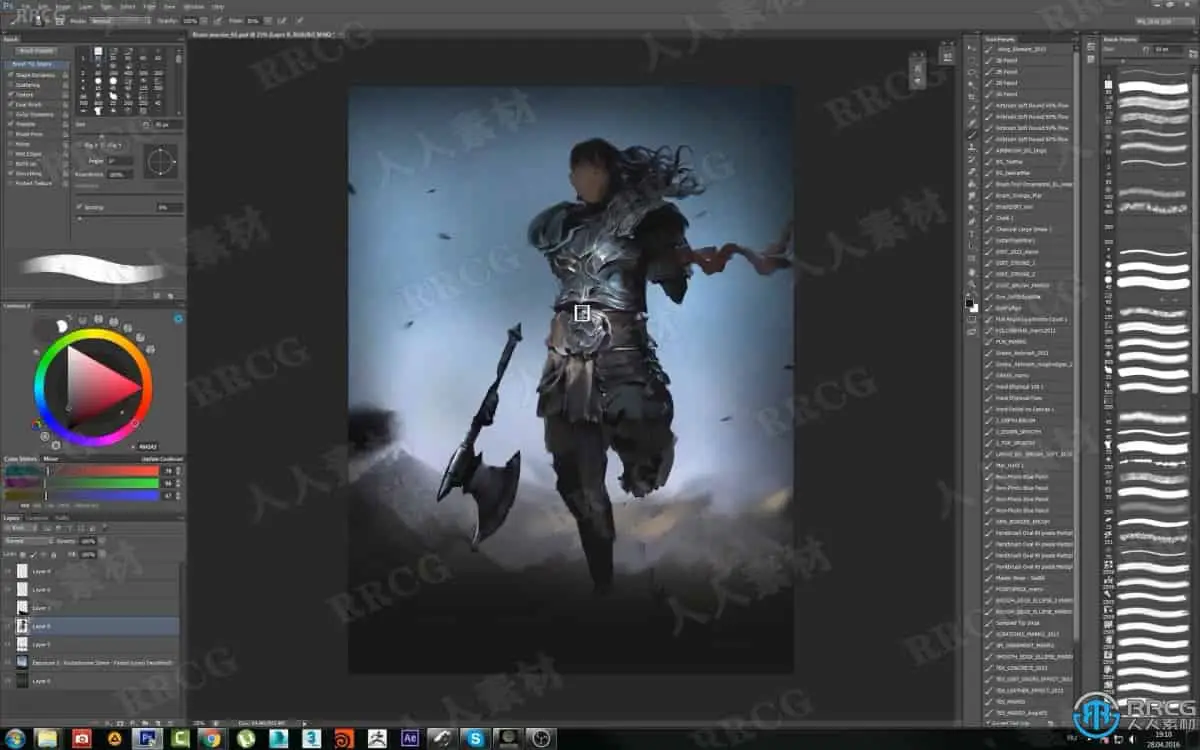This screenshot has height=750, width=1200.
Task: Open the layer blend mode dropdown
Action: point(28,541)
